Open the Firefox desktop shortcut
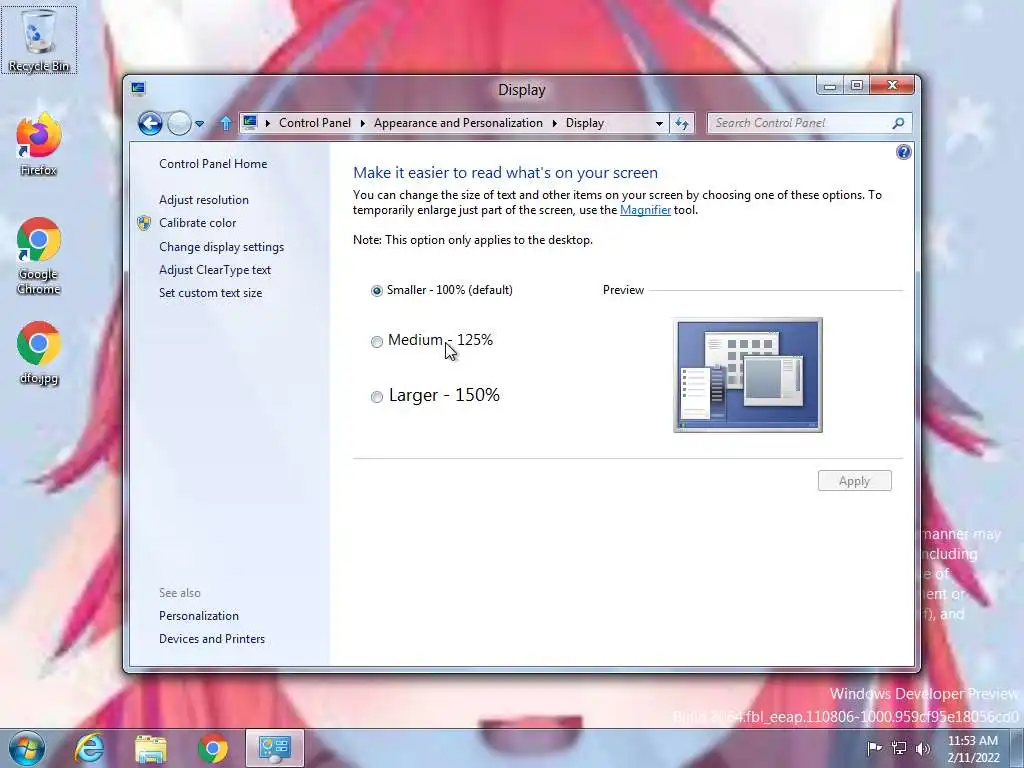1024x768 pixels. (39, 144)
